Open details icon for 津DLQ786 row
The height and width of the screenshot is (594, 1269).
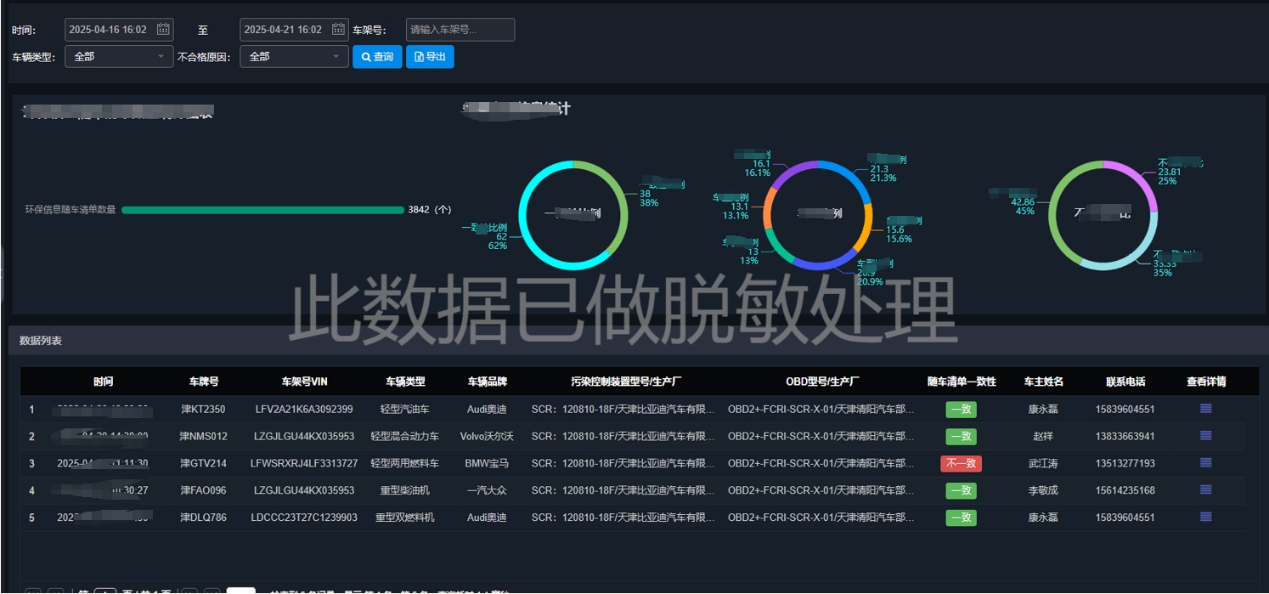click(1205, 517)
